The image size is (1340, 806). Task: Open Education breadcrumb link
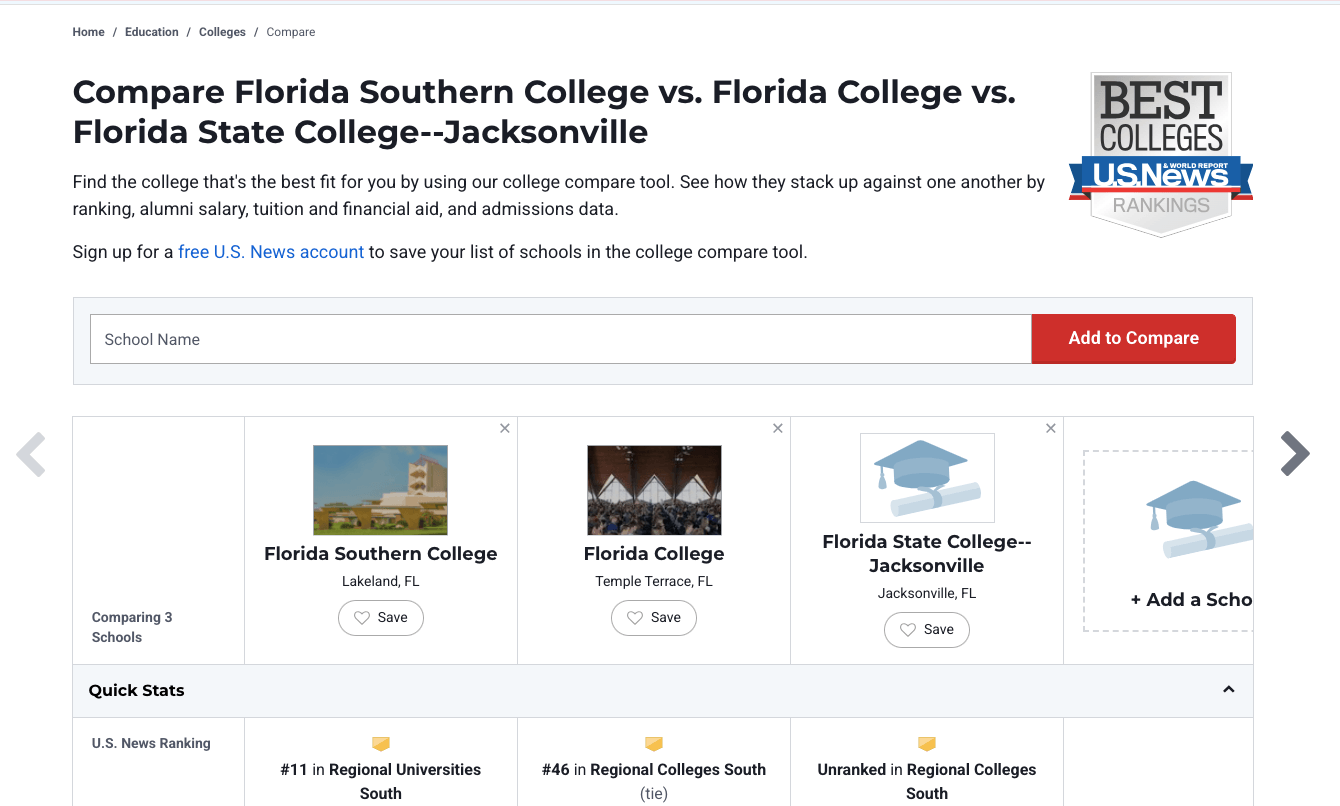(x=152, y=32)
